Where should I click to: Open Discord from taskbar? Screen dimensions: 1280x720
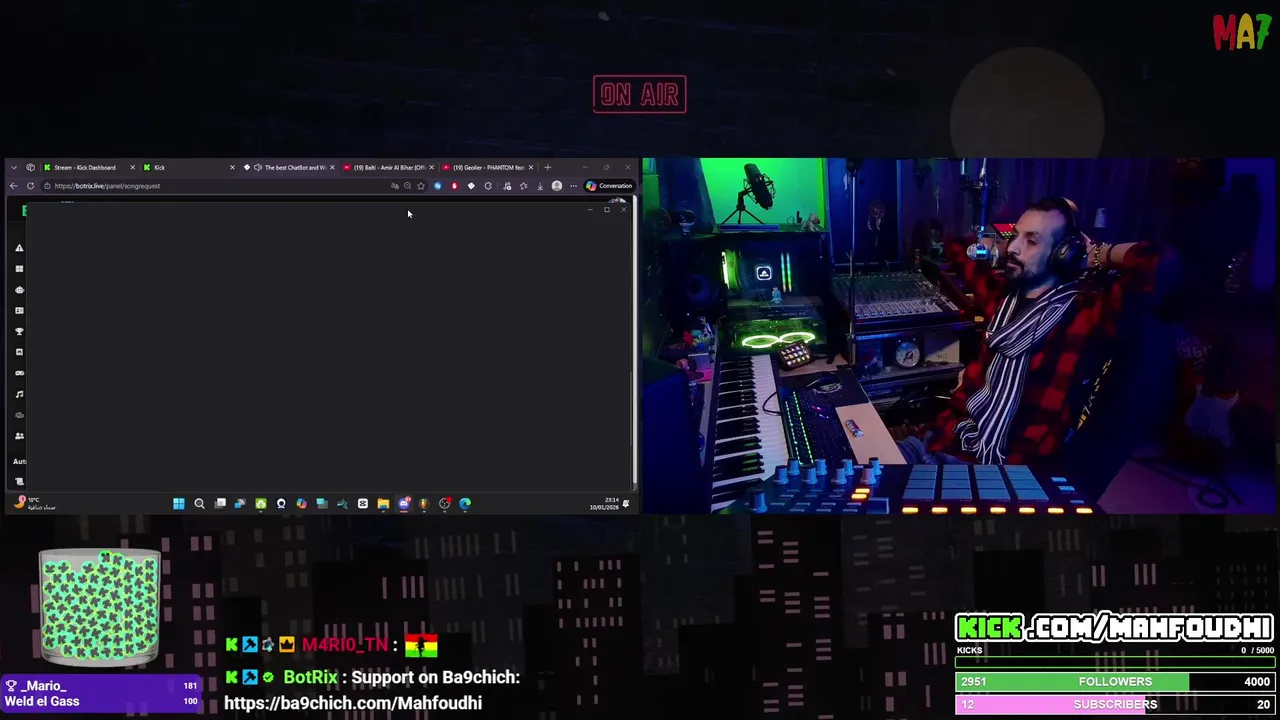pyautogui.click(x=404, y=504)
